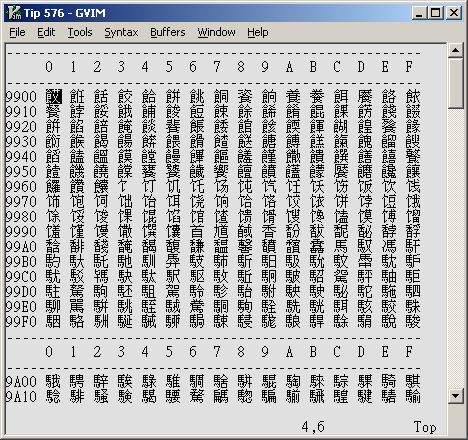Open the Tools menu

coord(80,32)
